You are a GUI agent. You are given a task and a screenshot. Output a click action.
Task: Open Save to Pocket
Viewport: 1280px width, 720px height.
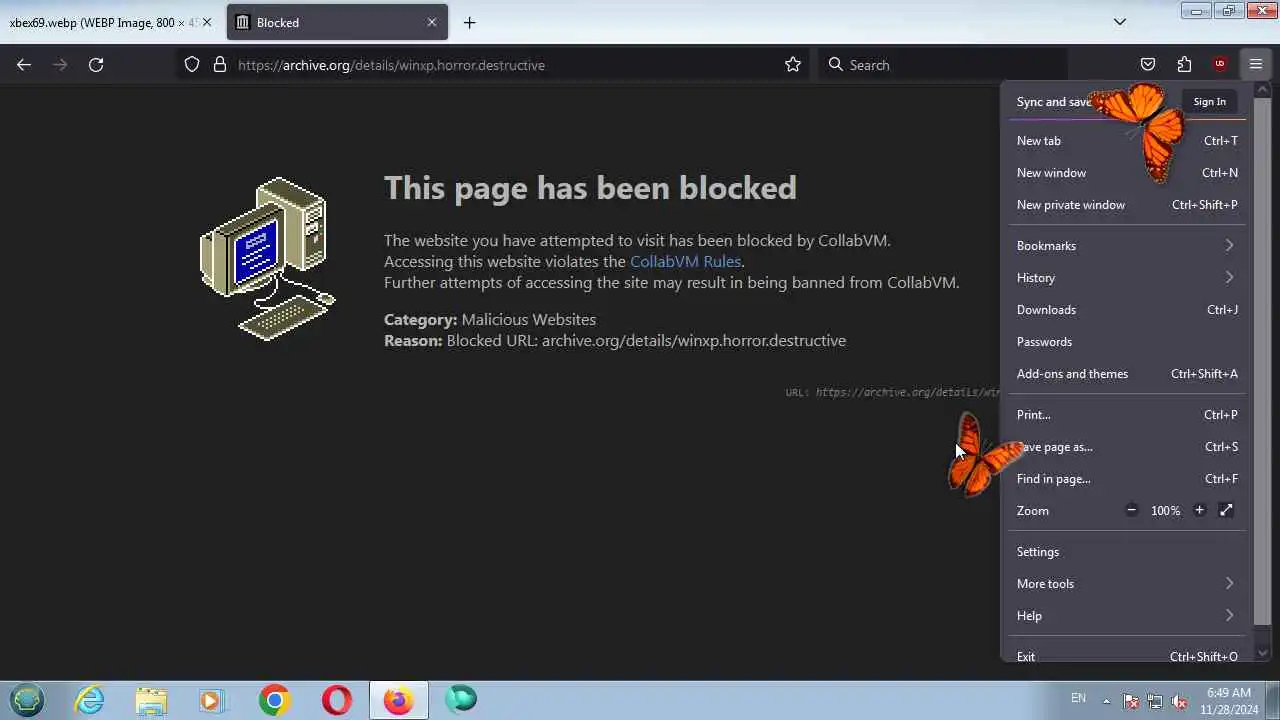pyautogui.click(x=1148, y=65)
